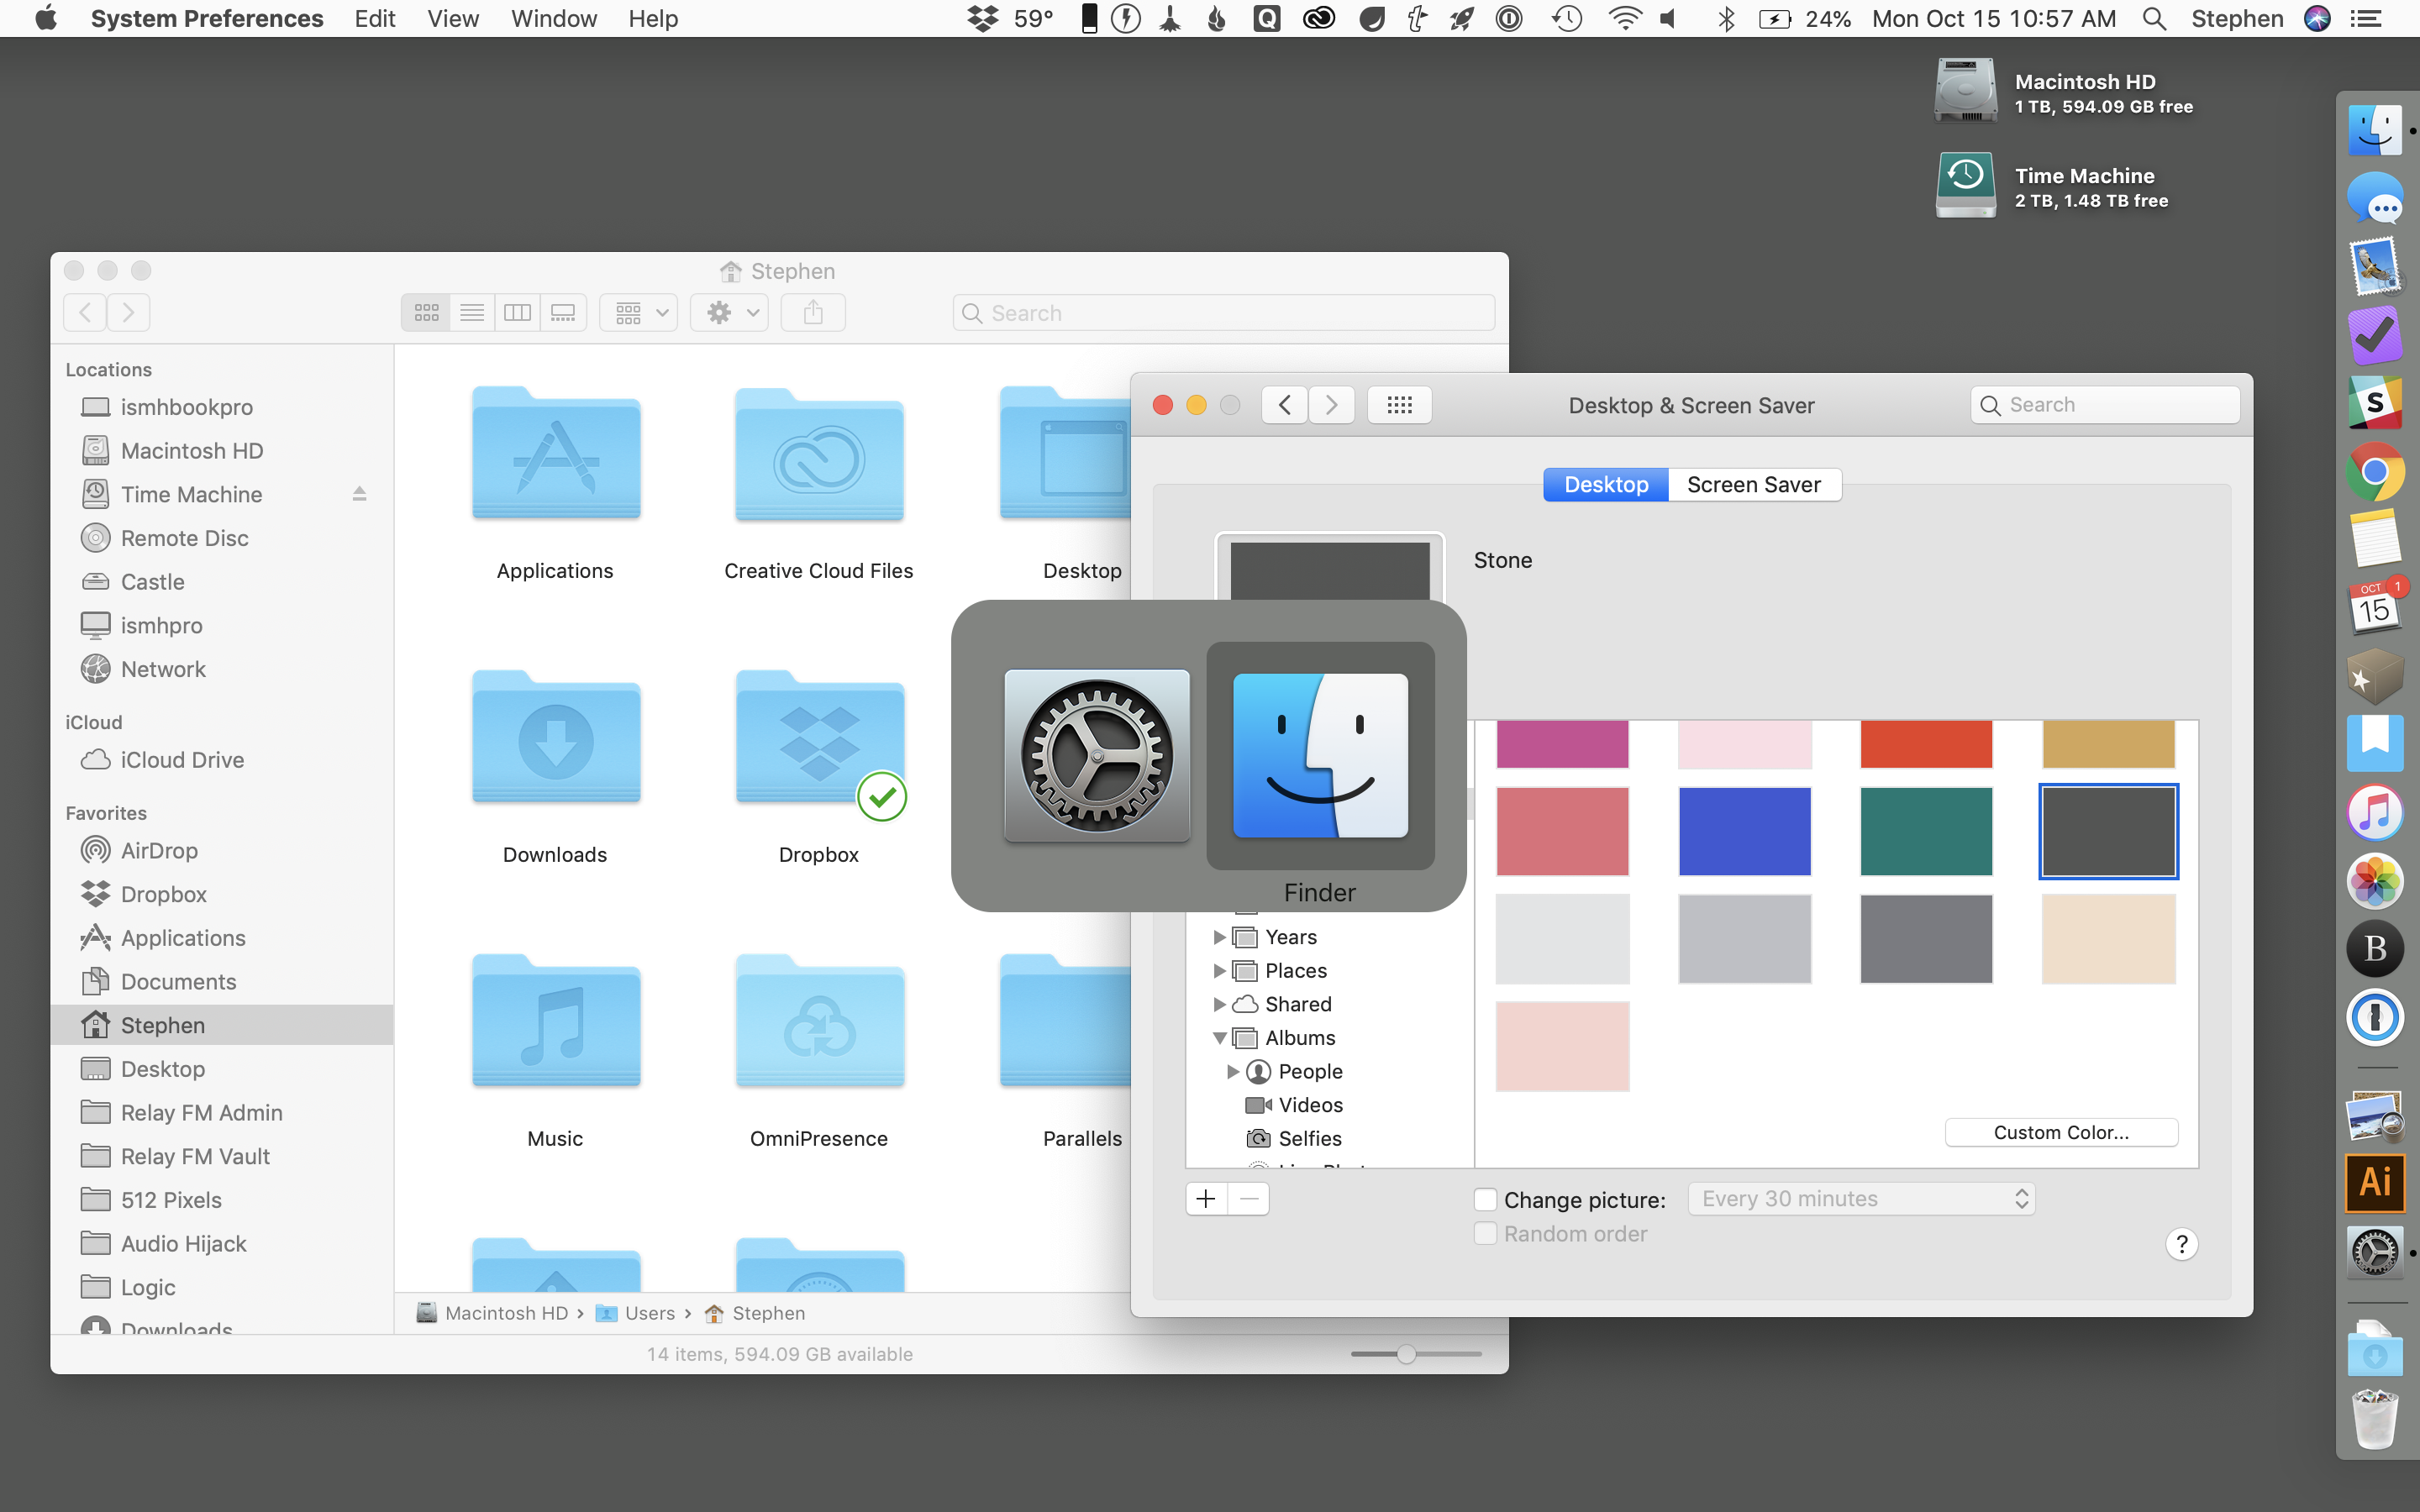Switch Finder to icon view
This screenshot has height=1512, width=2420.
click(x=426, y=313)
